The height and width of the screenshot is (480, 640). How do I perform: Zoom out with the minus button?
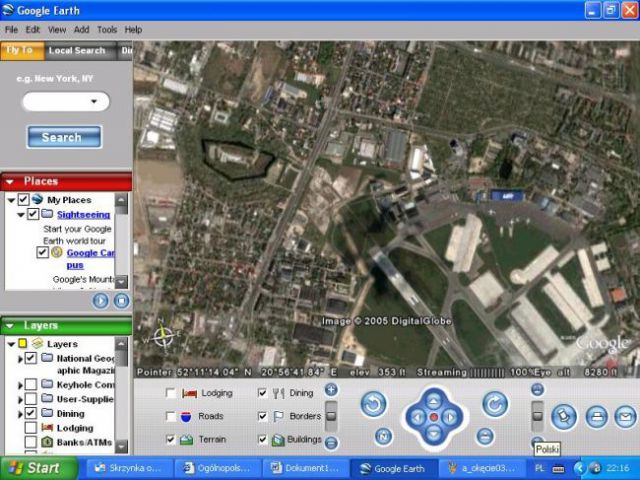tap(331, 443)
